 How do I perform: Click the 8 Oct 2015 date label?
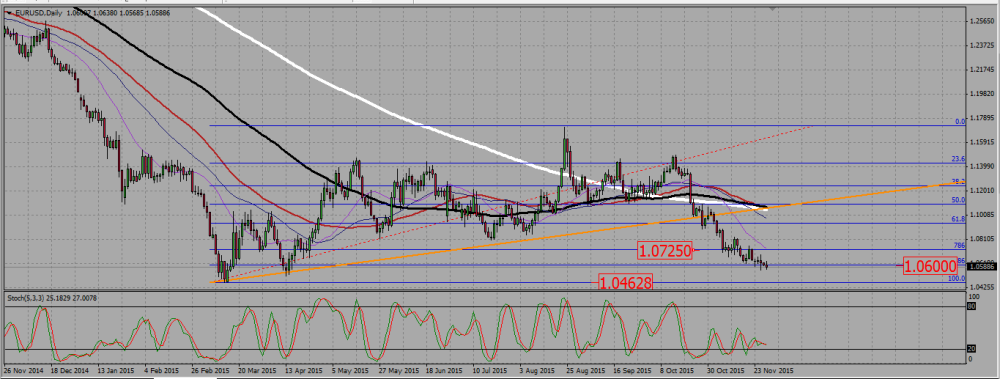677,370
